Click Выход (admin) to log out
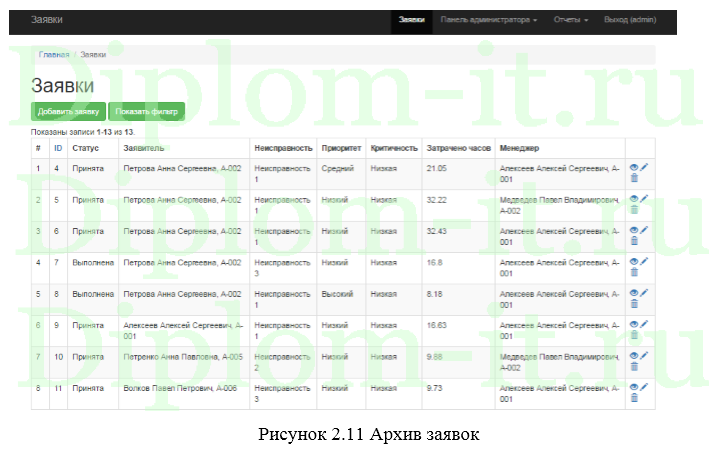709x453 pixels. pos(630,20)
